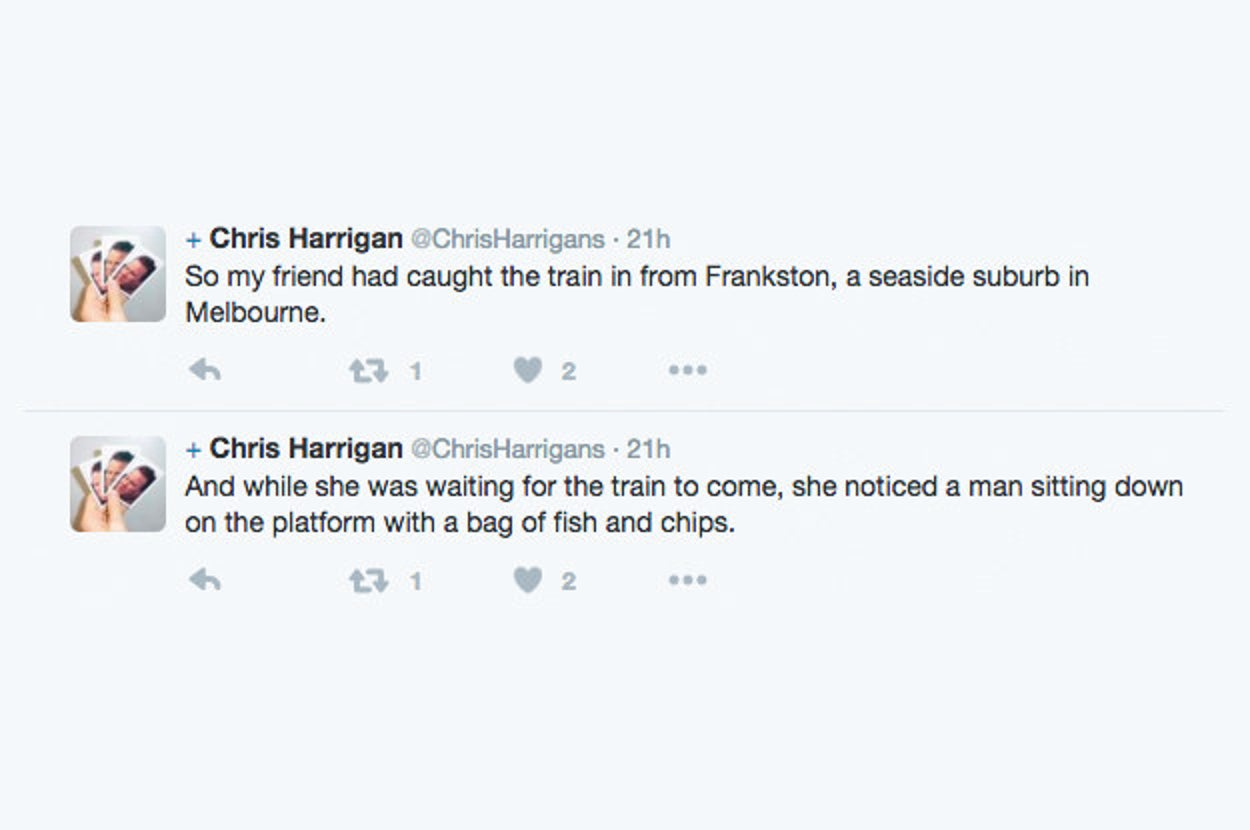Click the plus icon before the name on the Frankston tweet
This screenshot has height=830, width=1250.
point(193,240)
